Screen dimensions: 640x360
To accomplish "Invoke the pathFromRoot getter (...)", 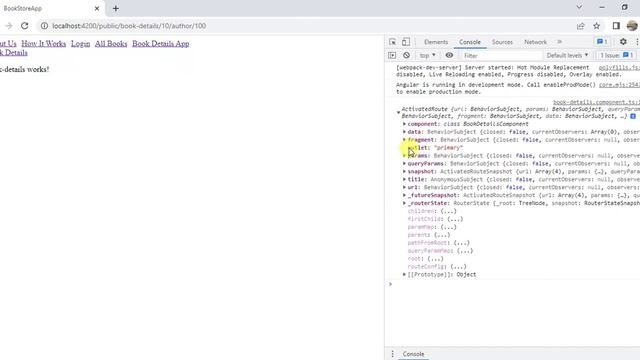I will pyautogui.click(x=461, y=243).
